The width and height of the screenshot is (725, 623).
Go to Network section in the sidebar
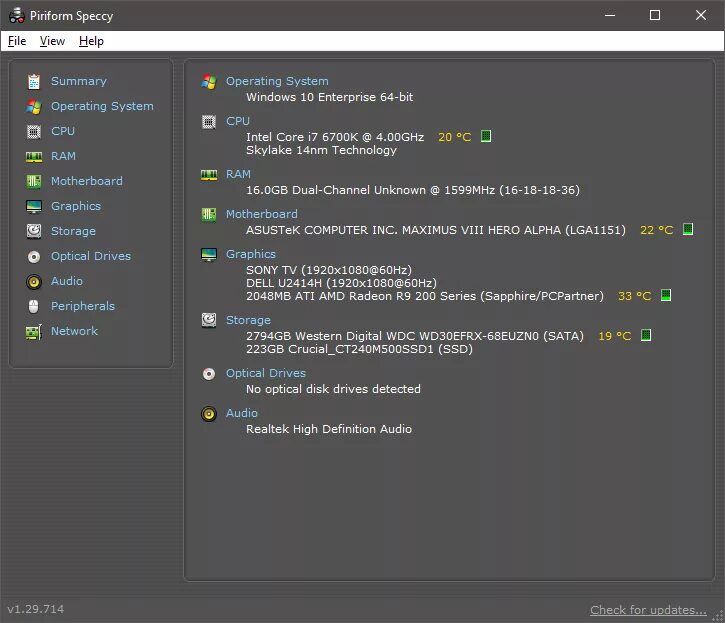coord(74,331)
